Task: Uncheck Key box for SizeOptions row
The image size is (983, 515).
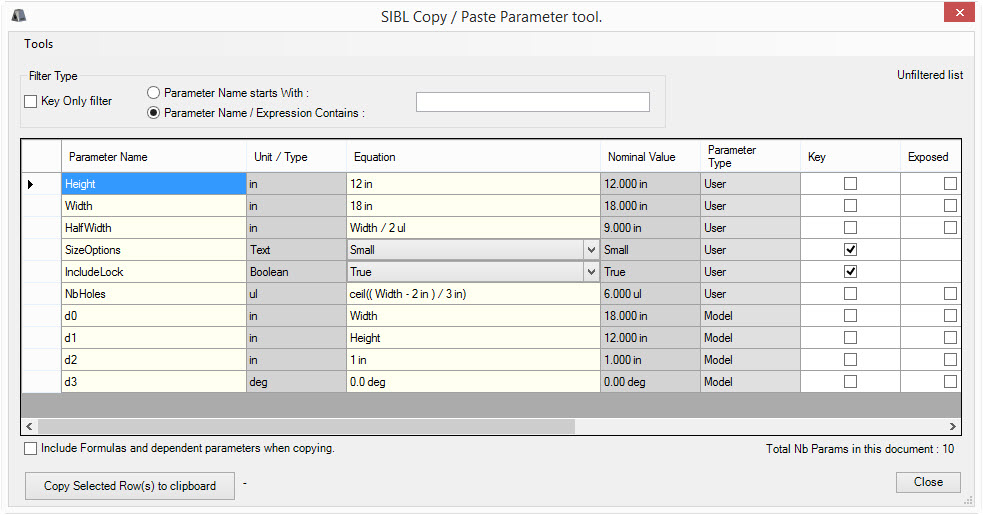Action: coord(850,250)
